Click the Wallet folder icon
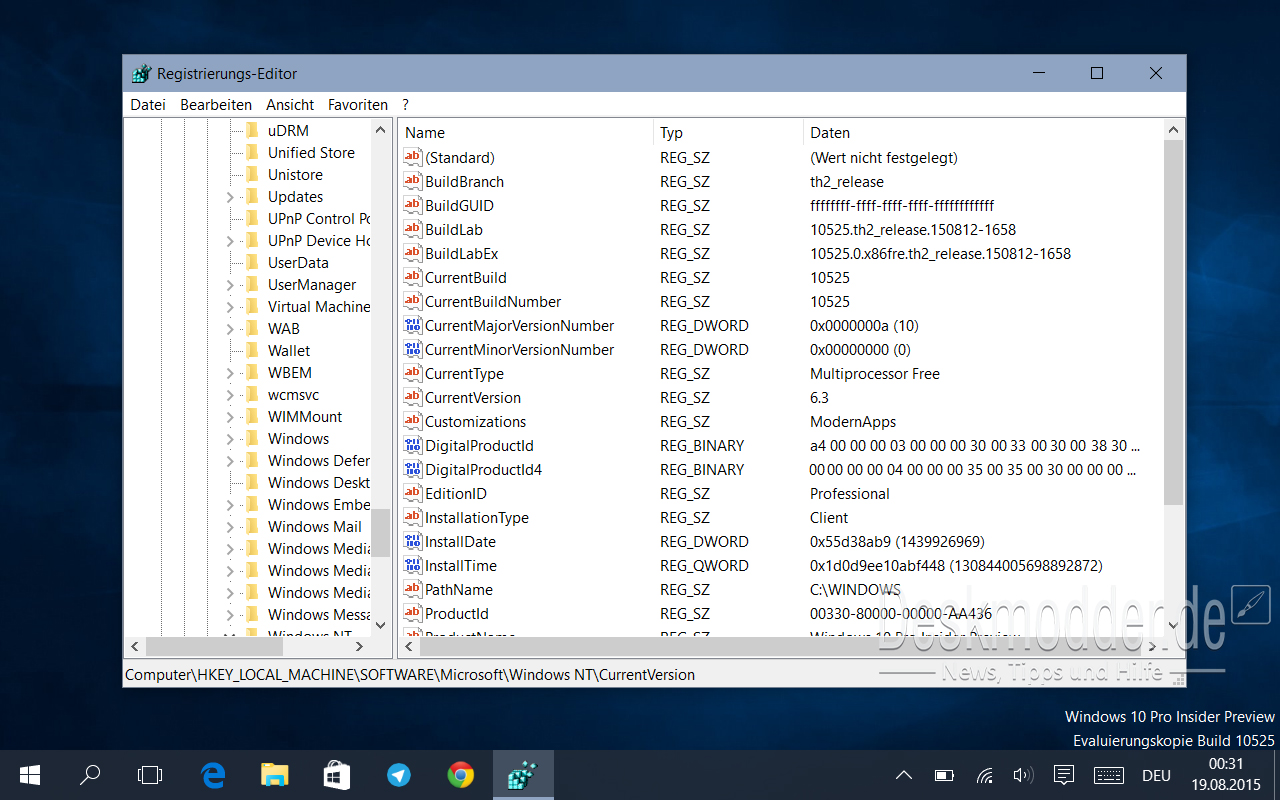The image size is (1280, 800). [x=252, y=350]
